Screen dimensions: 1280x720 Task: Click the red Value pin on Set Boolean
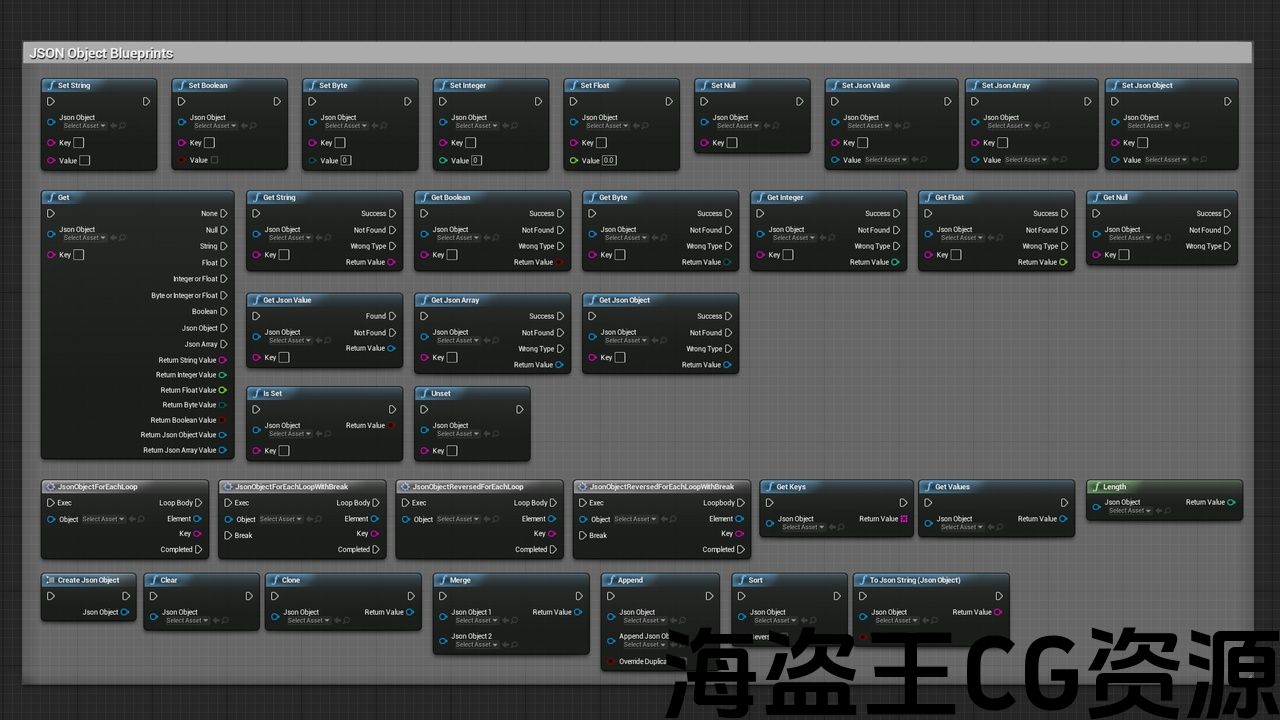click(181, 160)
